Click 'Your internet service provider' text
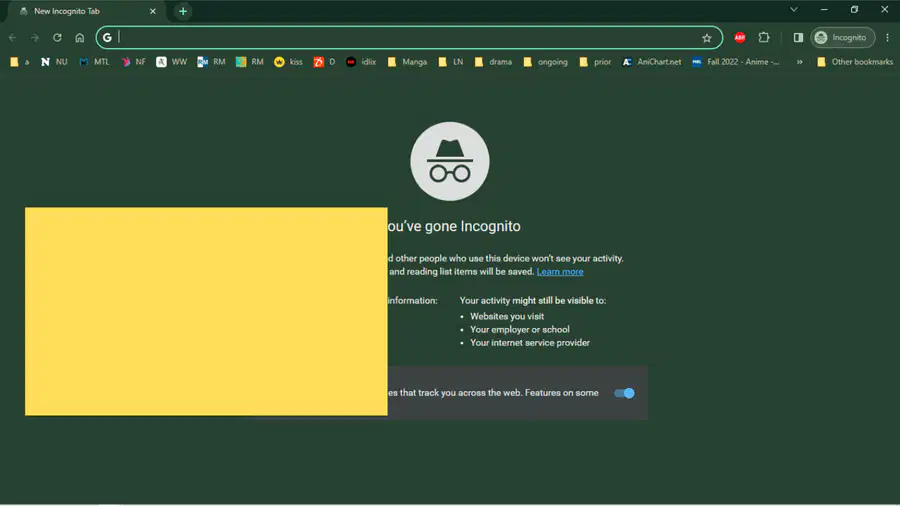This screenshot has width=900, height=506. pyautogui.click(x=530, y=342)
